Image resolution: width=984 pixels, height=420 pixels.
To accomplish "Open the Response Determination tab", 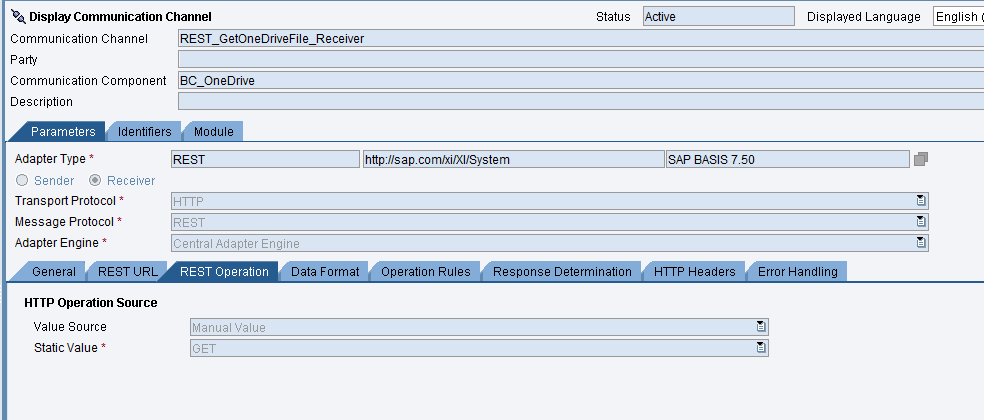I will tap(562, 272).
